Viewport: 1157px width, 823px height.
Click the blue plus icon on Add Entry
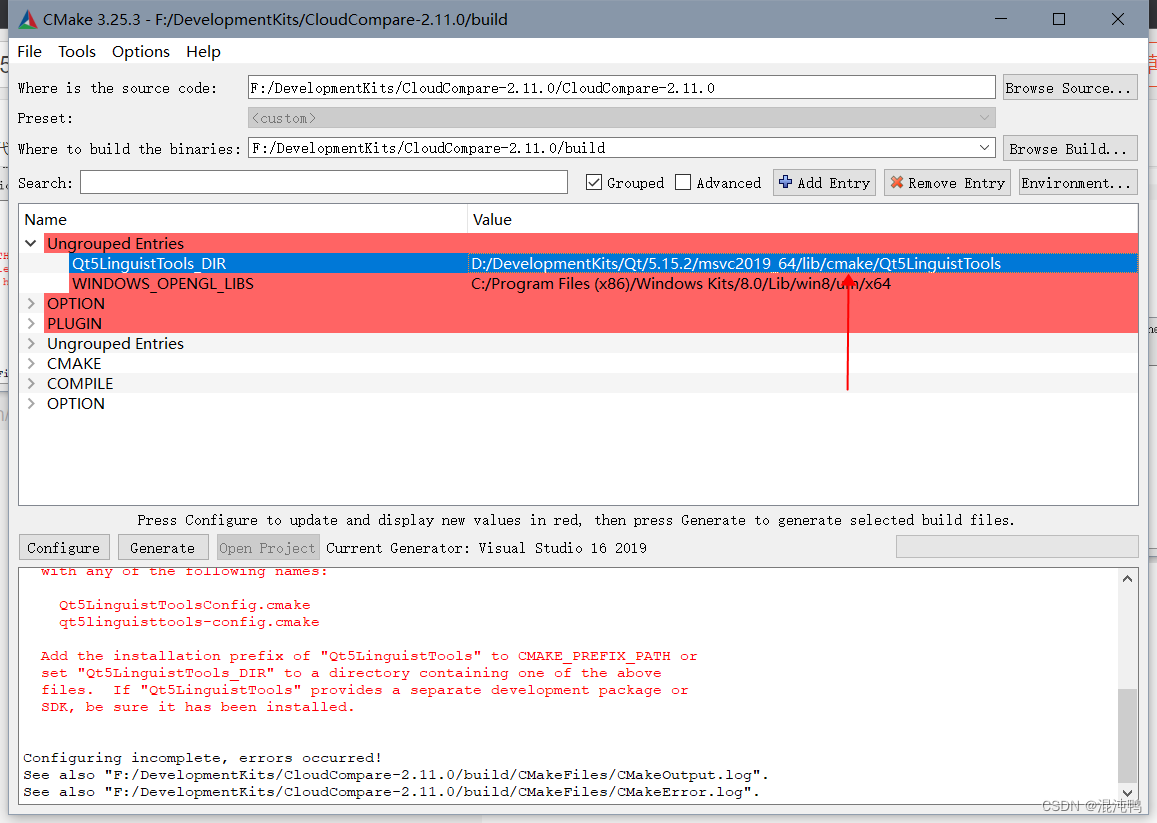[x=785, y=182]
